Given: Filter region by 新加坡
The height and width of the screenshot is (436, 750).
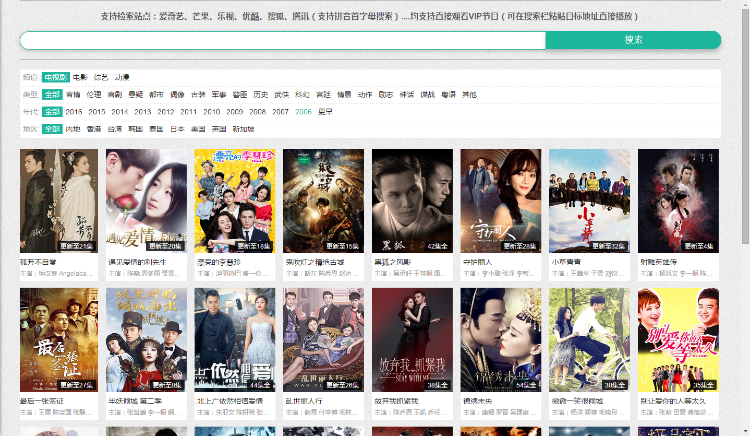Looking at the screenshot, I should pyautogui.click(x=243, y=129).
